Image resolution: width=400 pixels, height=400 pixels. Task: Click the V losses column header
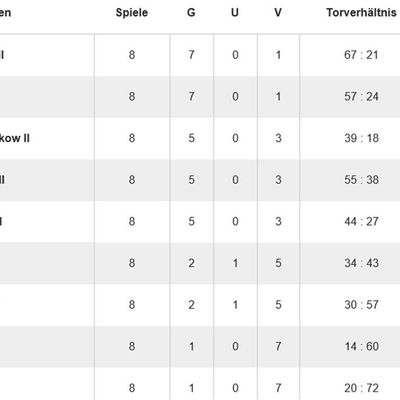pyautogui.click(x=278, y=13)
